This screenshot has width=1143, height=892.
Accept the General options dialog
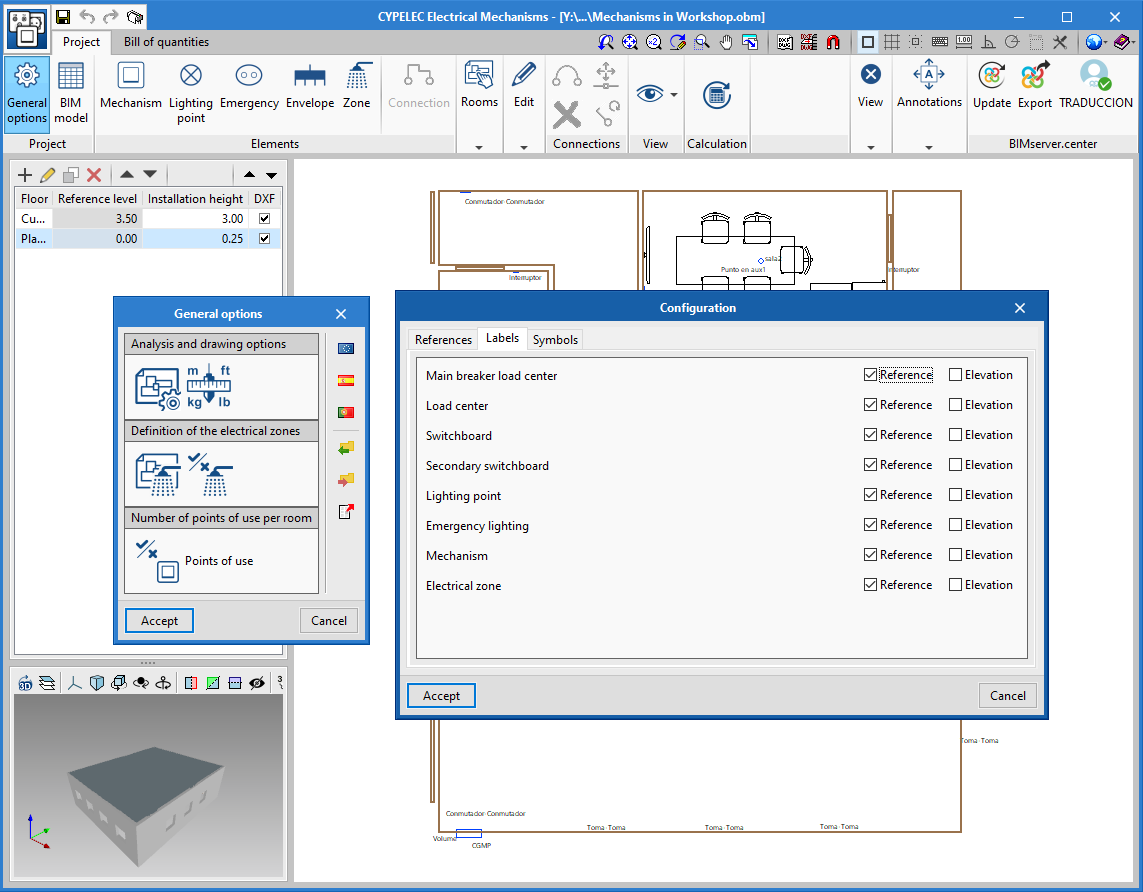[159, 621]
